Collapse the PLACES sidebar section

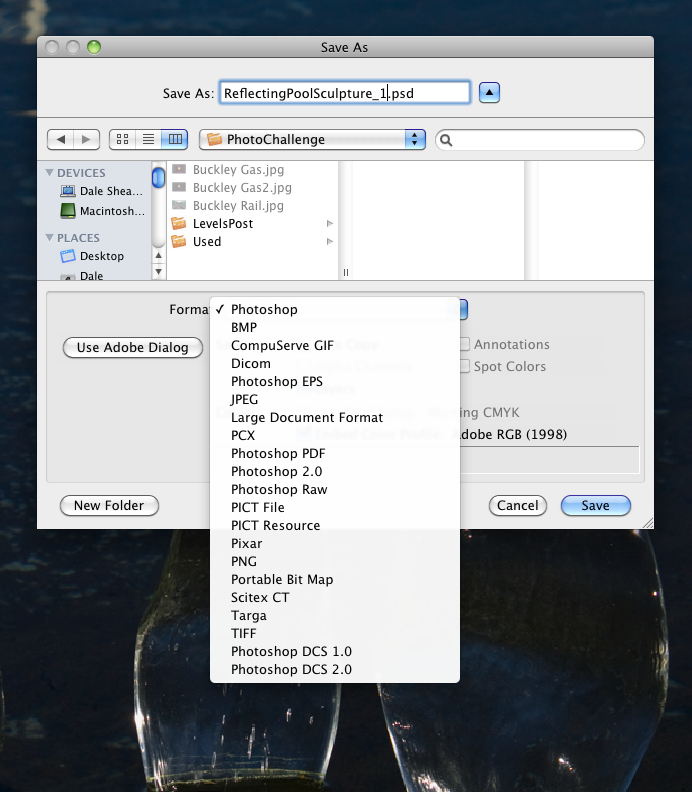pyautogui.click(x=50, y=237)
